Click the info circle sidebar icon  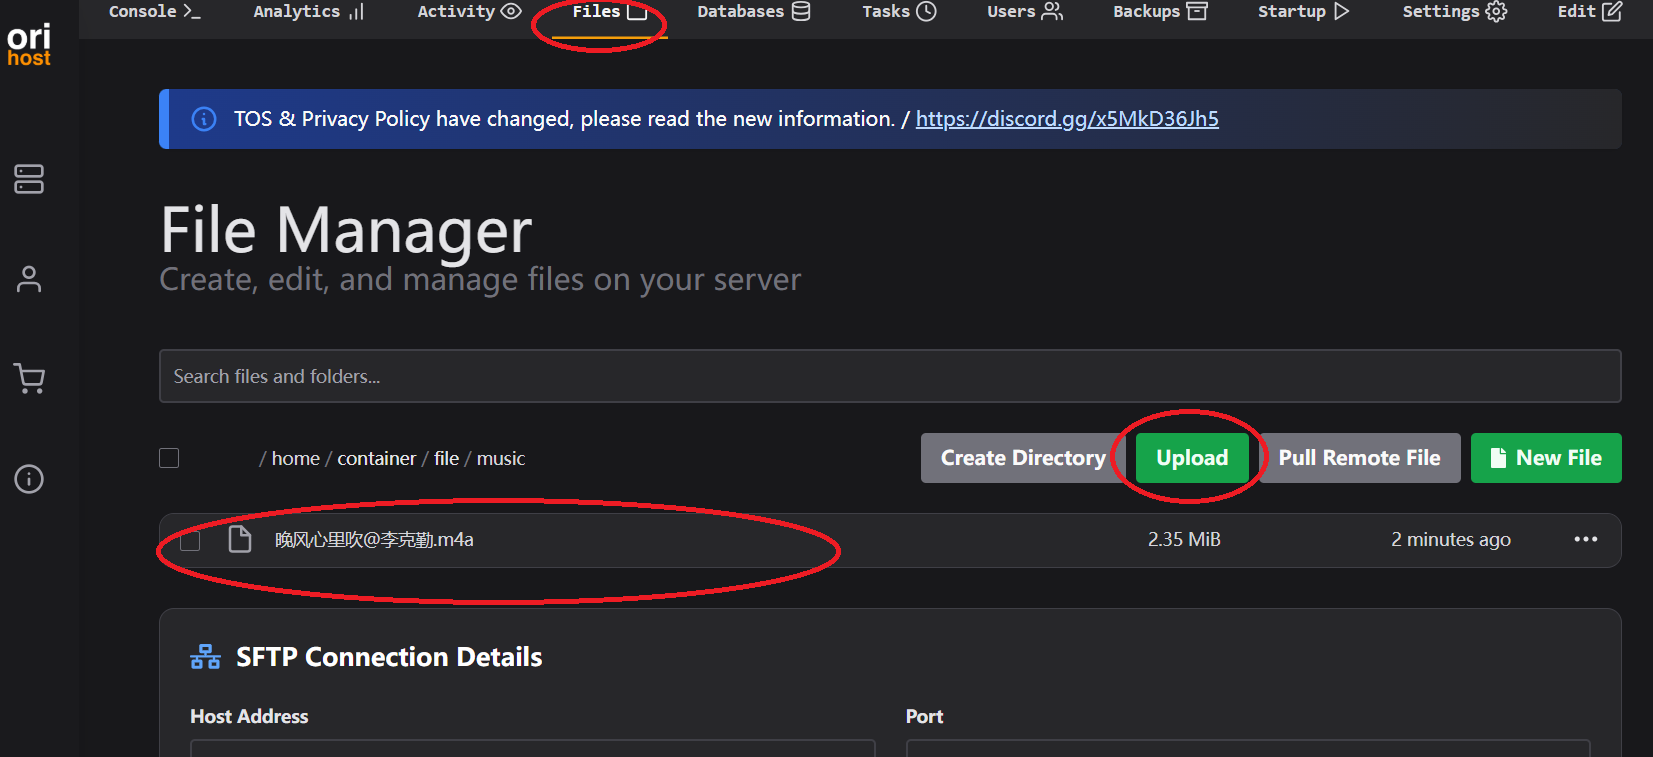click(x=29, y=479)
